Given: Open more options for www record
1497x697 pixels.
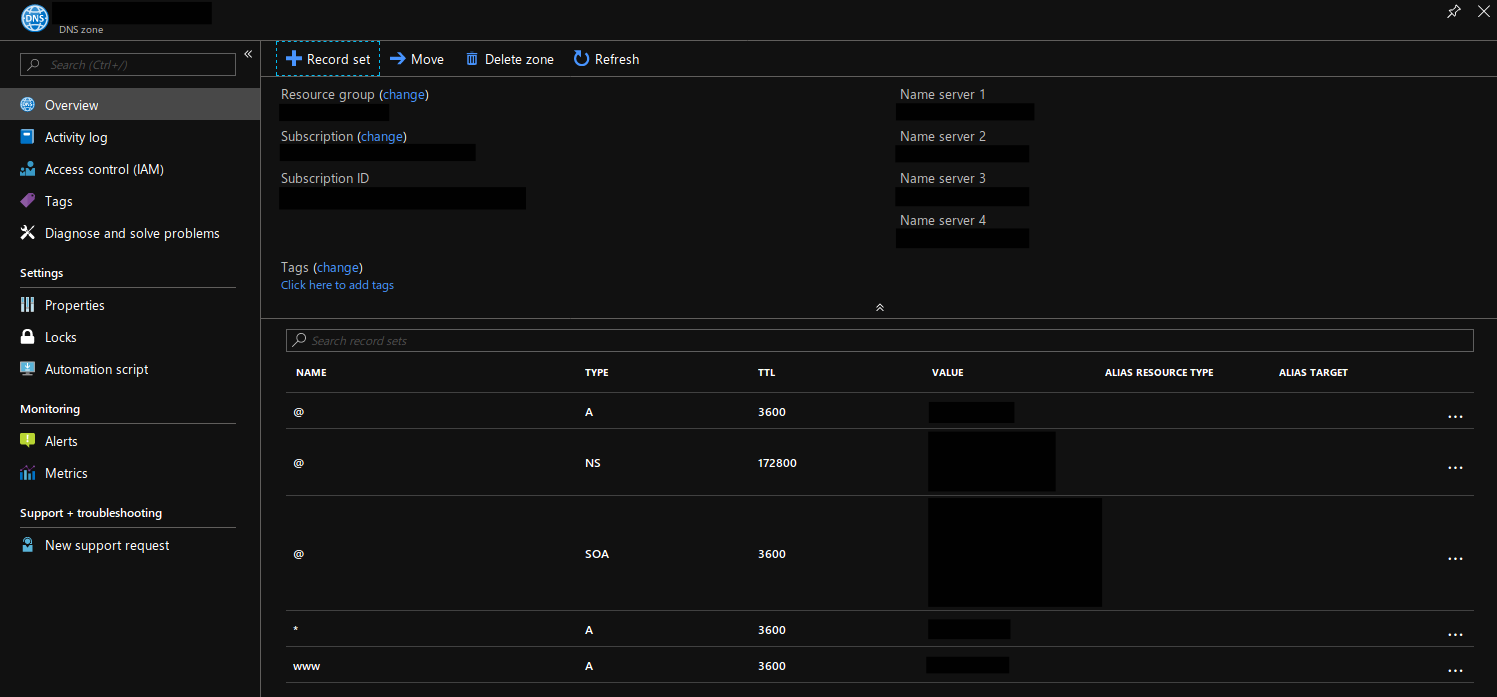Looking at the screenshot, I should click(x=1455, y=670).
